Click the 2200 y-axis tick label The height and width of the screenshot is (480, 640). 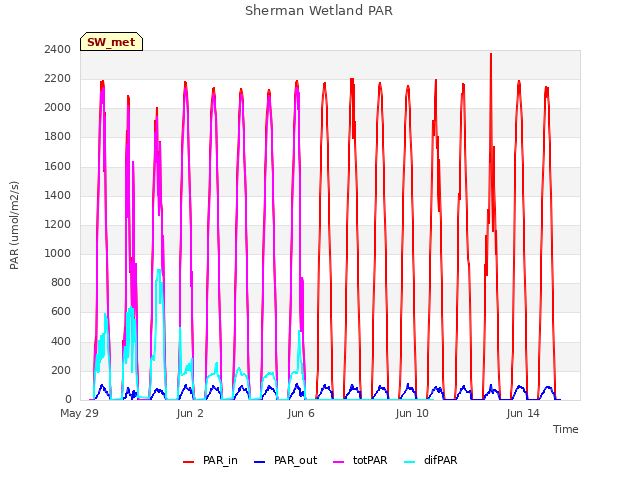(x=58, y=78)
